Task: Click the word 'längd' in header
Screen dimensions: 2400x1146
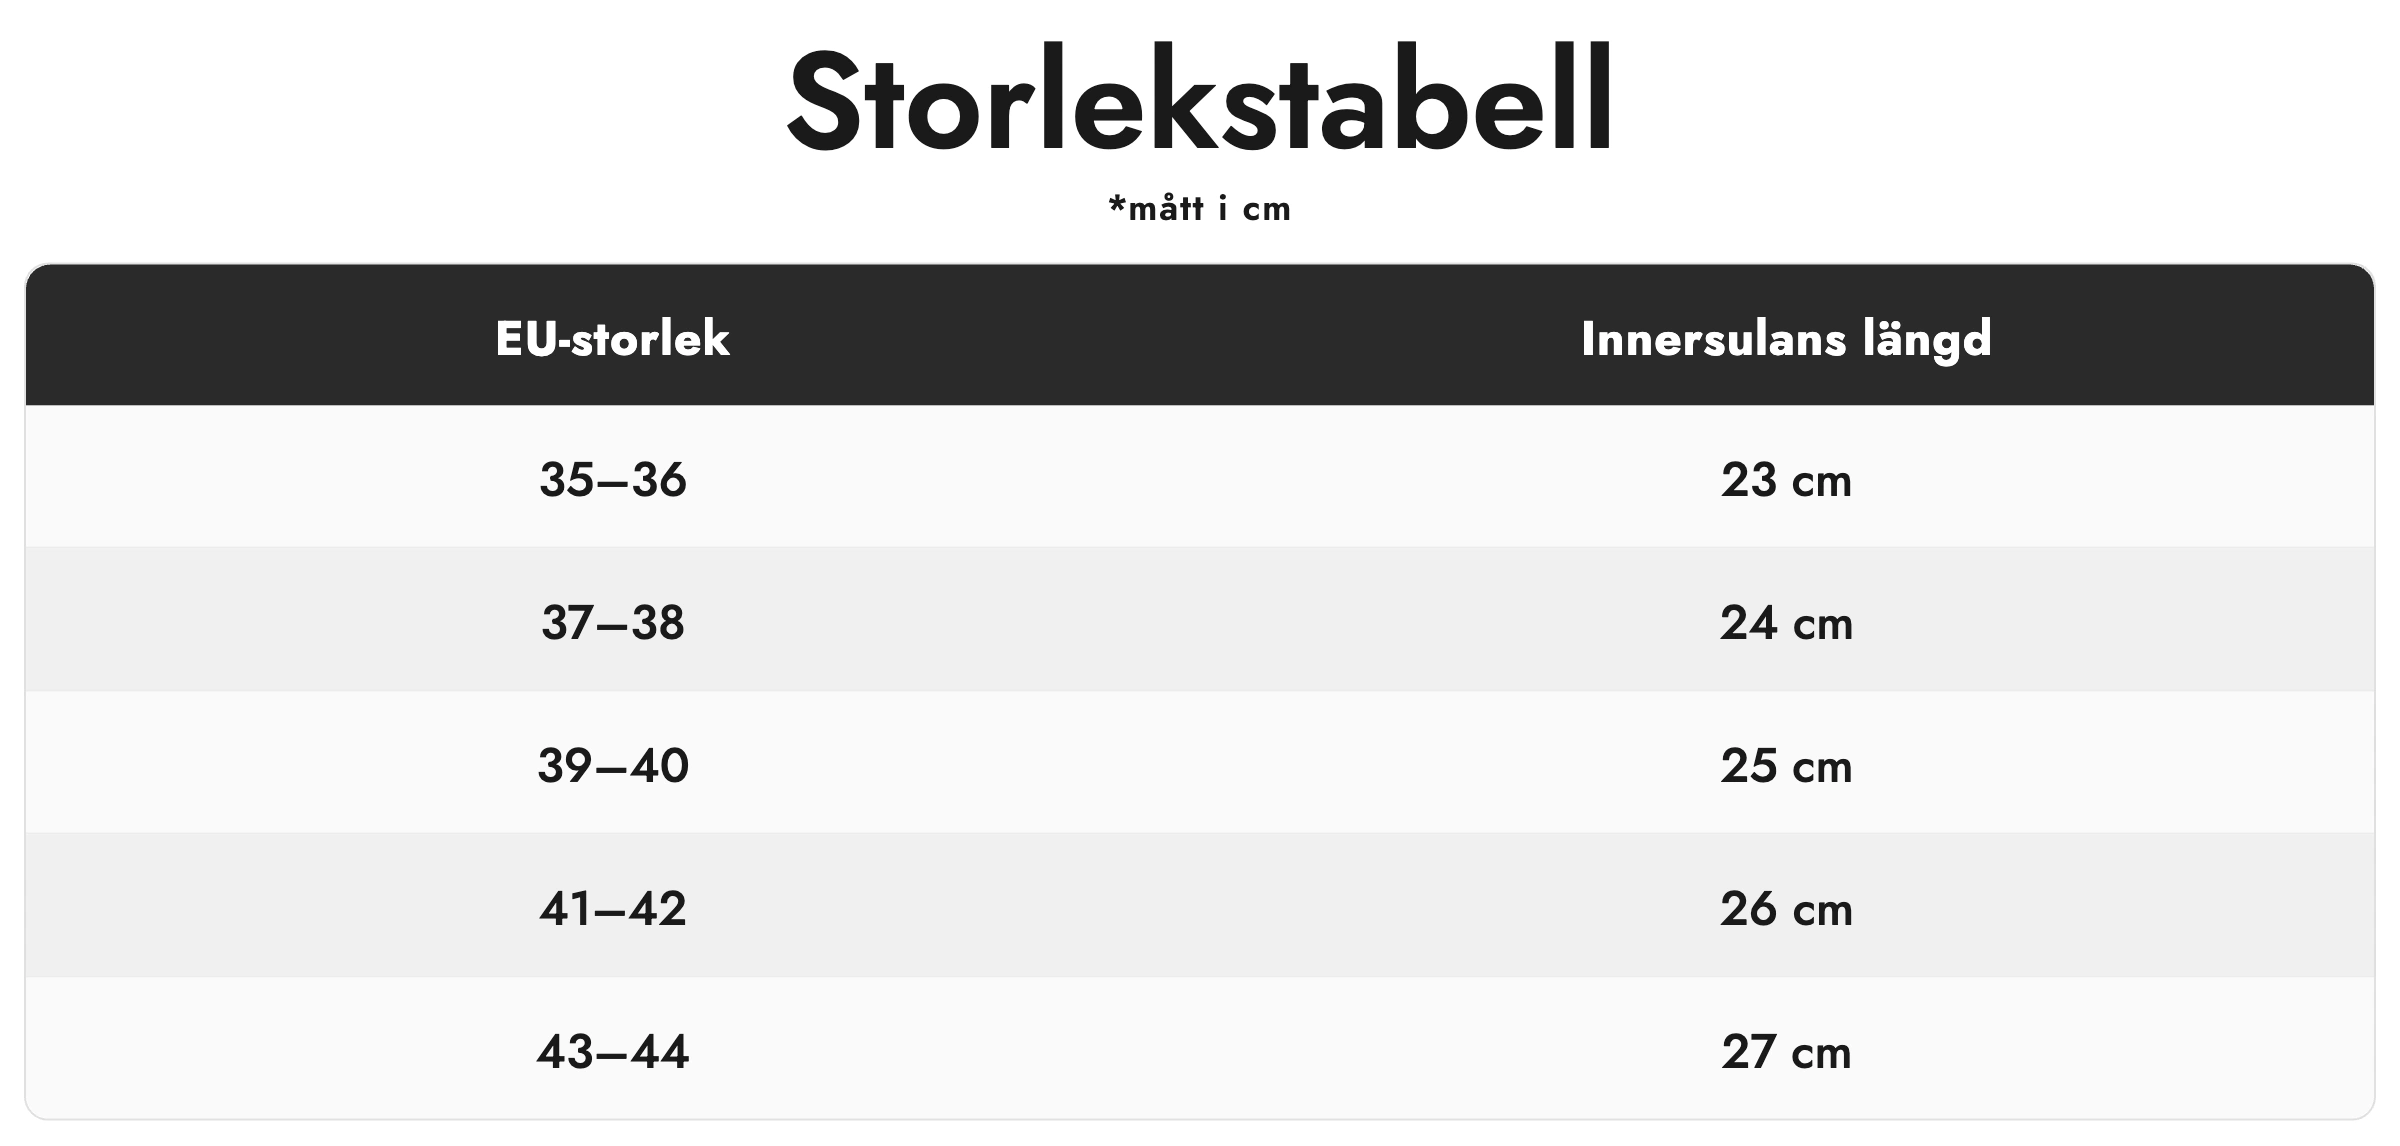Action: (x=1927, y=339)
